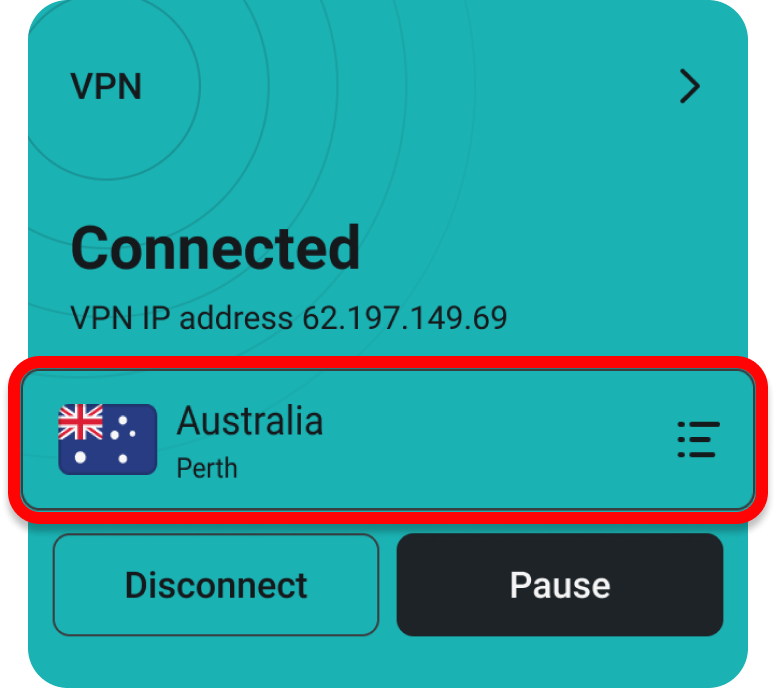Image resolution: width=776 pixels, height=688 pixels.
Task: Open the Australia Perth location selector
Action: click(x=388, y=440)
